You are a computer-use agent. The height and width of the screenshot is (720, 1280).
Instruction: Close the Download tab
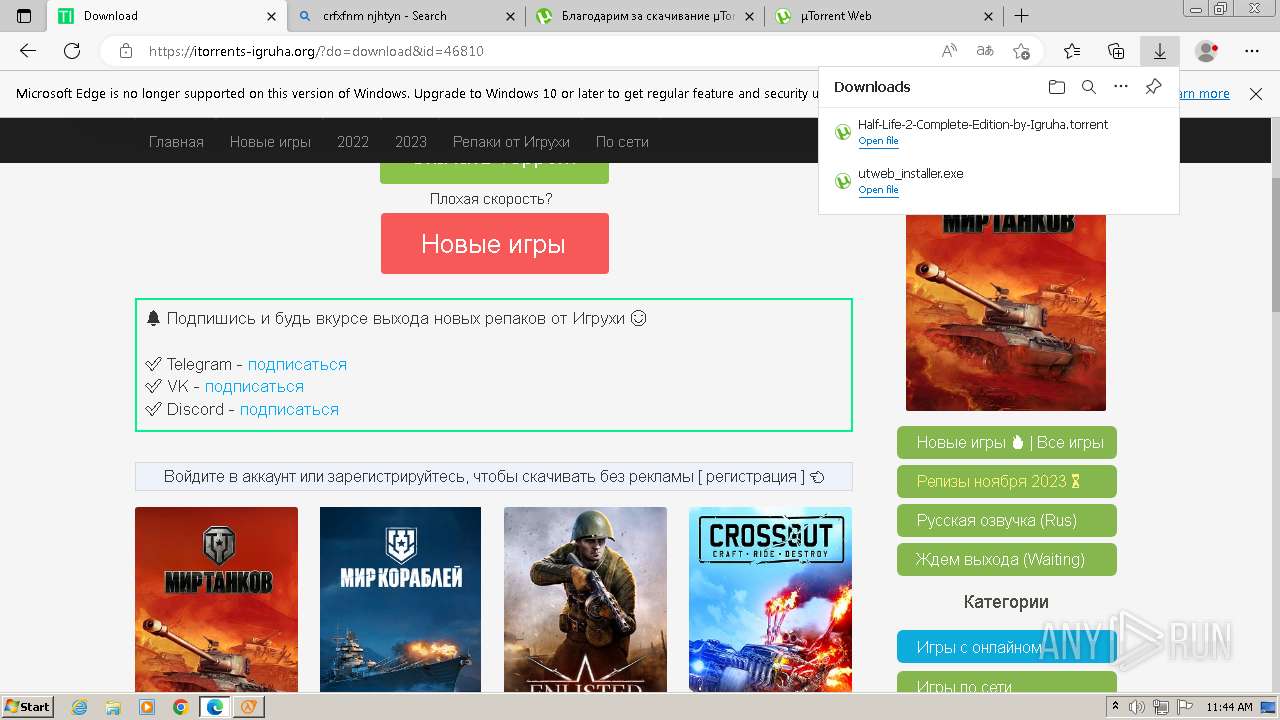pyautogui.click(x=271, y=16)
